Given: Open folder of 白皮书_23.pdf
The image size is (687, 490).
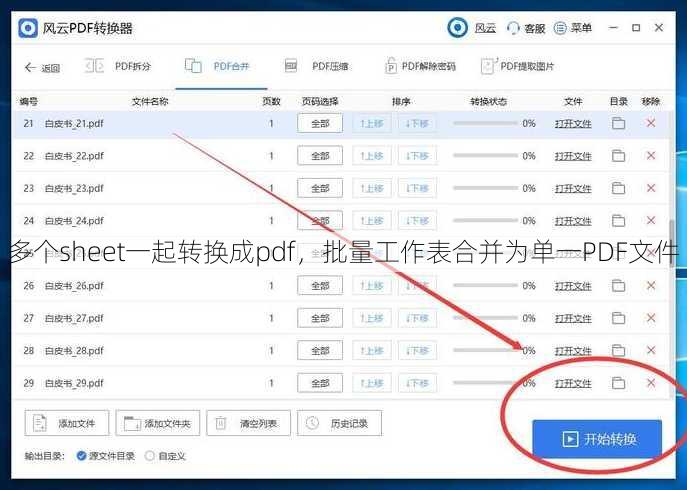Looking at the screenshot, I should click(x=618, y=188).
